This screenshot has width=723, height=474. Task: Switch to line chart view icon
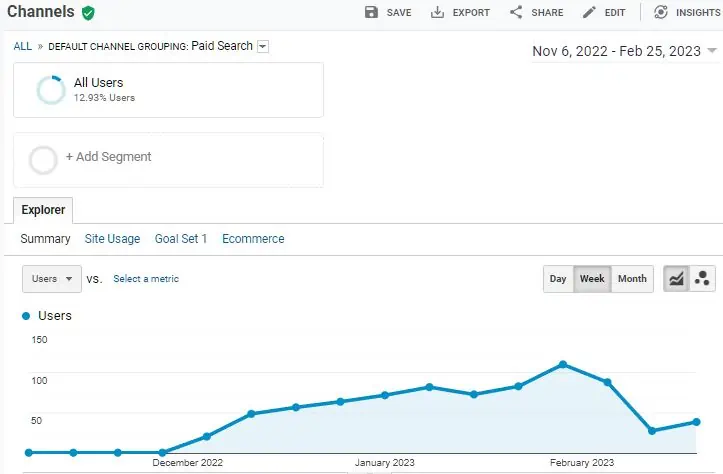click(x=676, y=279)
